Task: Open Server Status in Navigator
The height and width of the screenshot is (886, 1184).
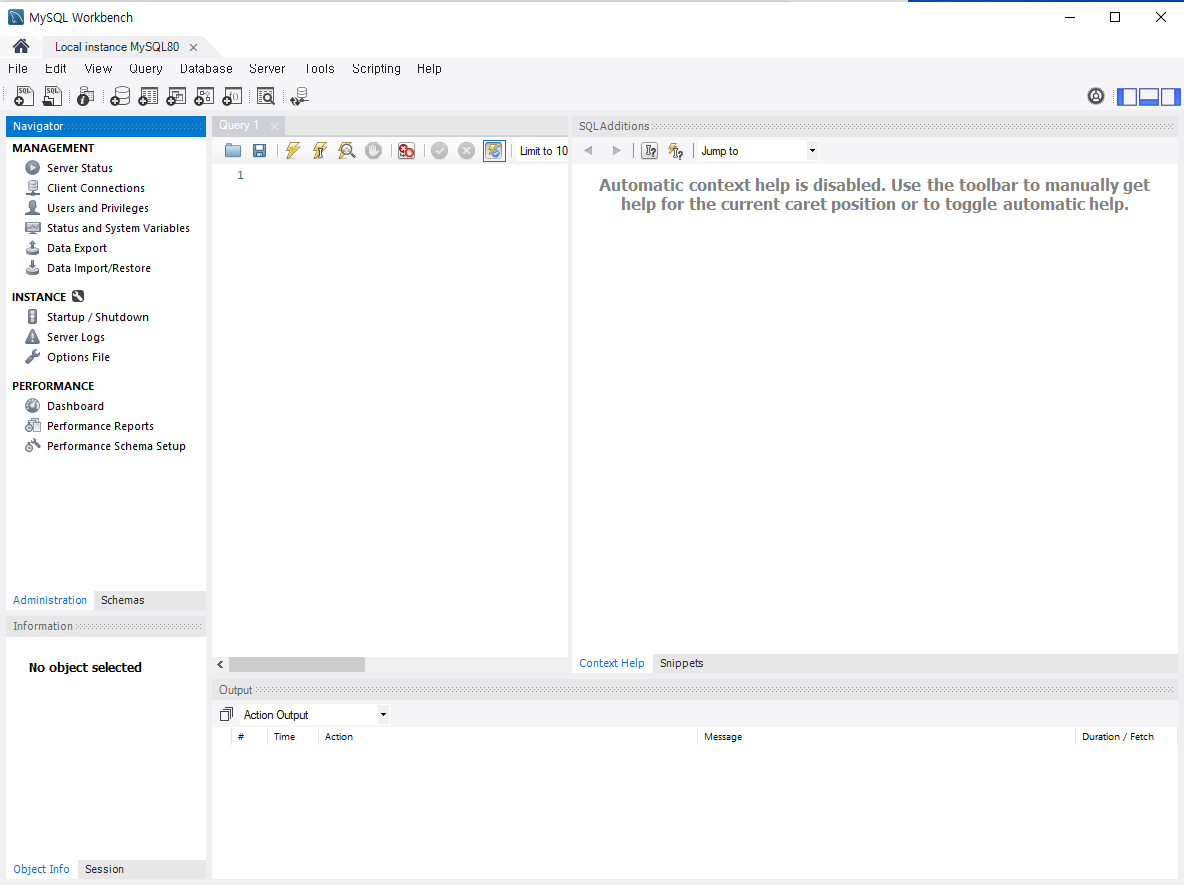Action: click(80, 168)
